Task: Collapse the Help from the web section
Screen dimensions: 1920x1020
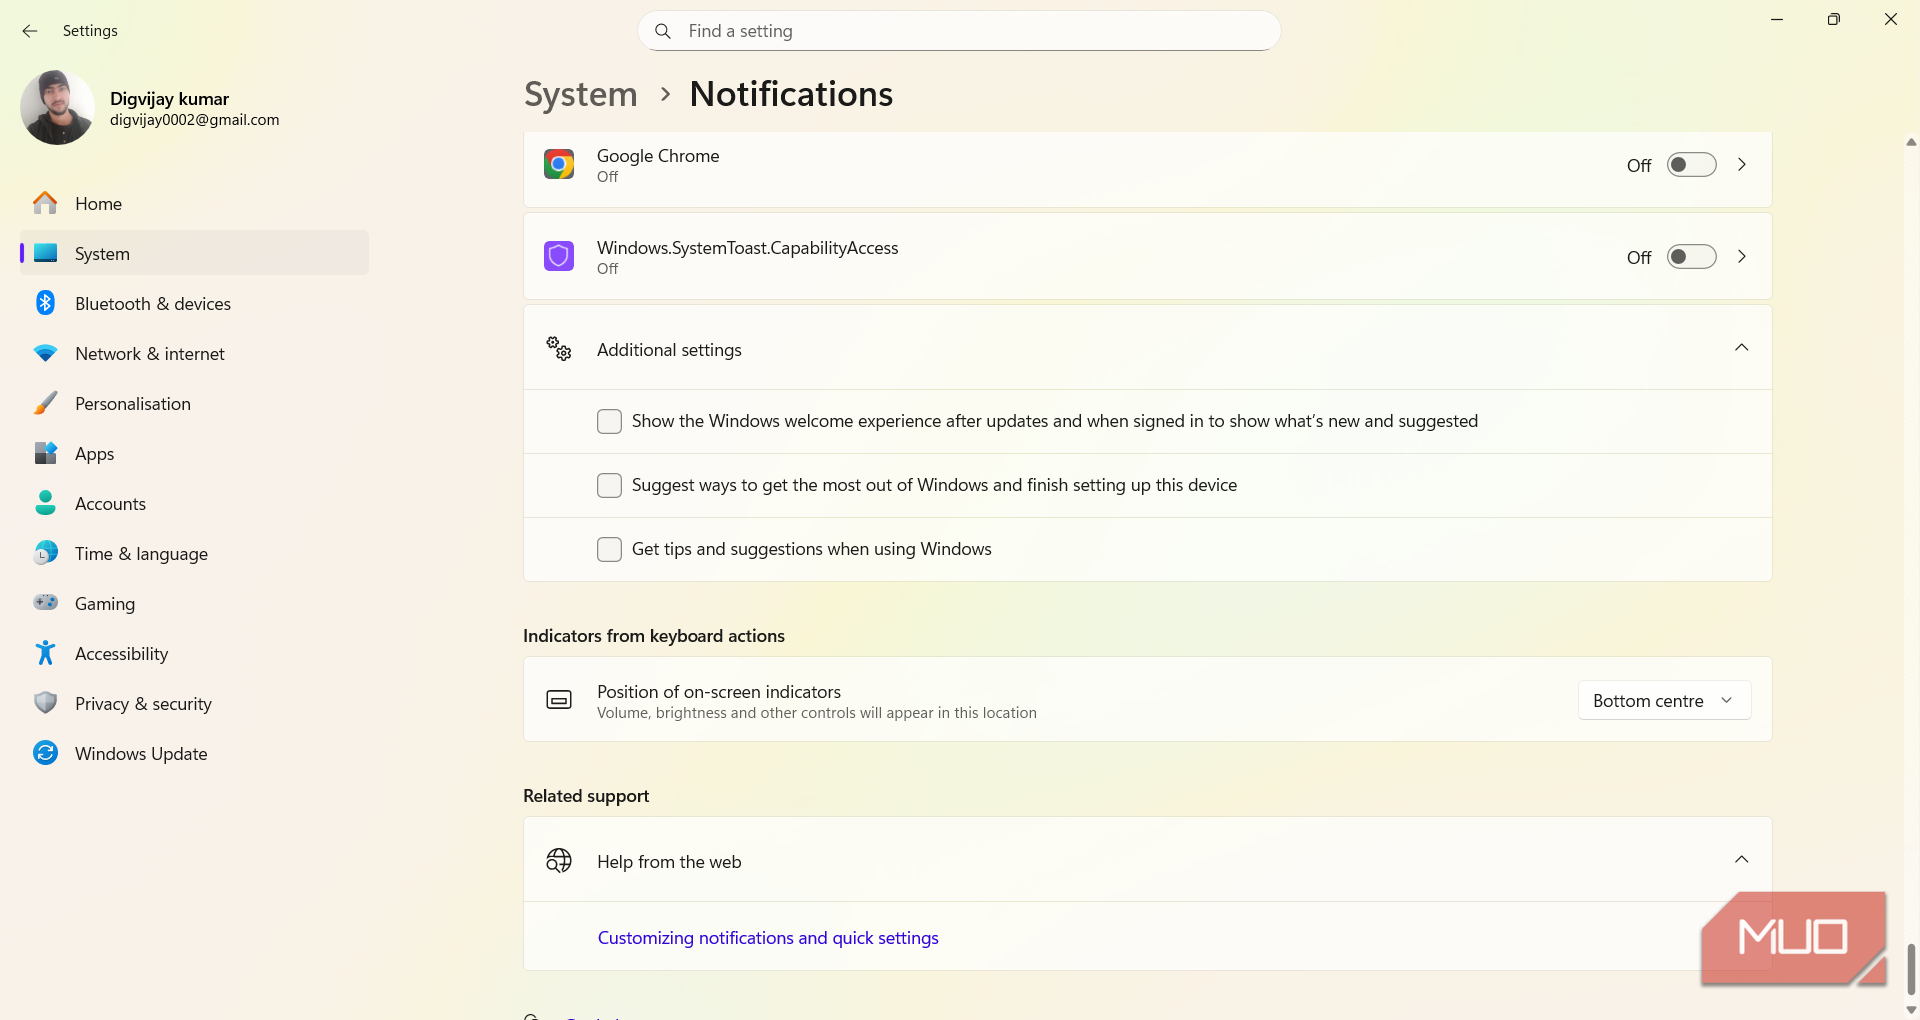Action: point(1741,860)
